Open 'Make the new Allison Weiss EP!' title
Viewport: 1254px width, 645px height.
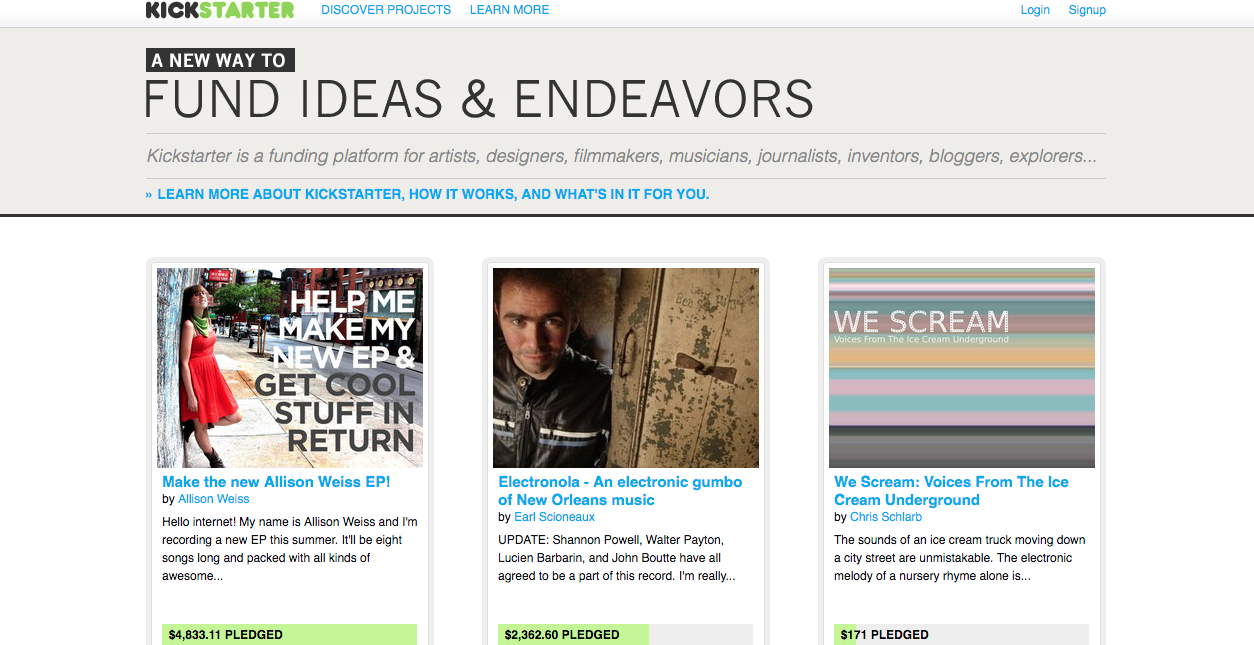click(x=276, y=482)
